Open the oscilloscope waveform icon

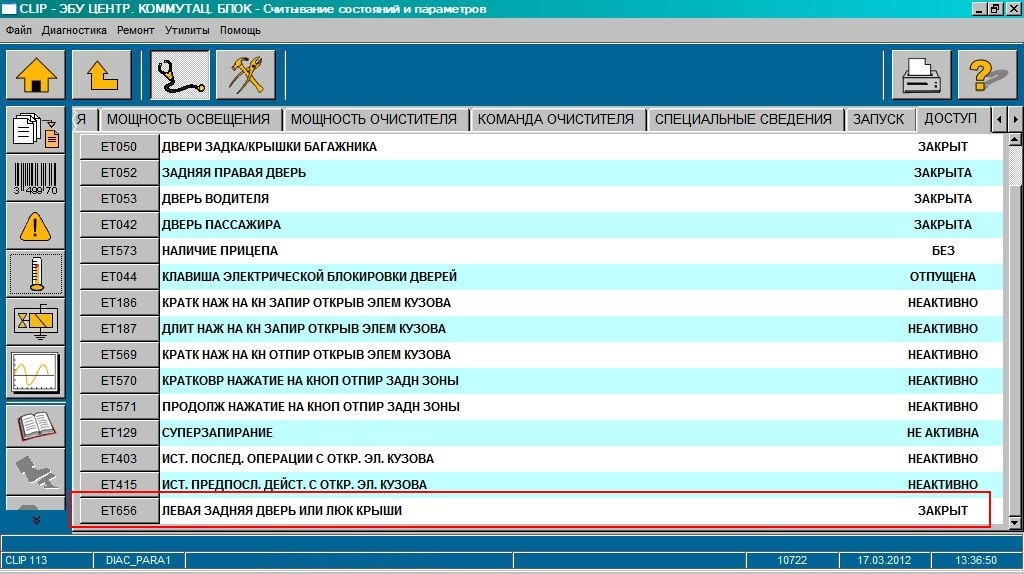pos(35,373)
